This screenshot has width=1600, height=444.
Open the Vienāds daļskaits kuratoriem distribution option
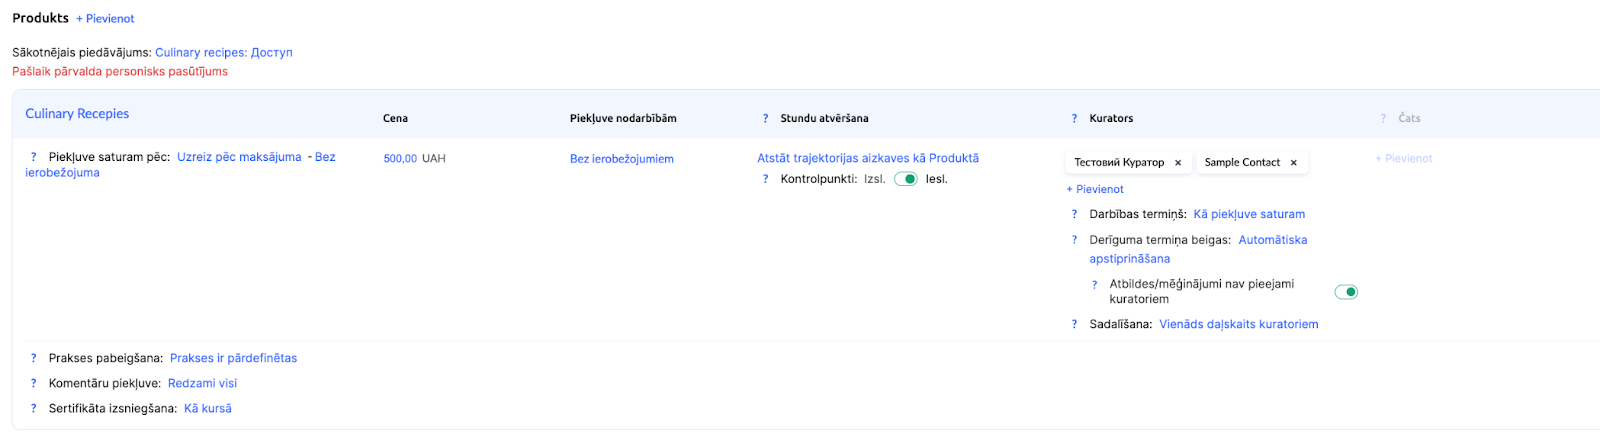(x=1238, y=325)
